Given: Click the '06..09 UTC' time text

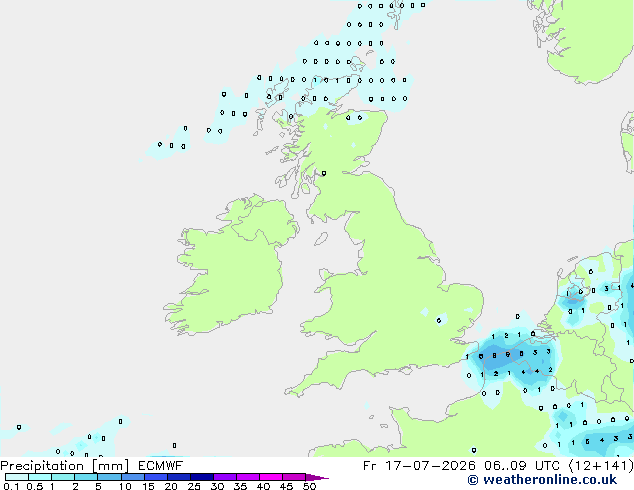Looking at the screenshot, I should tap(522, 466).
